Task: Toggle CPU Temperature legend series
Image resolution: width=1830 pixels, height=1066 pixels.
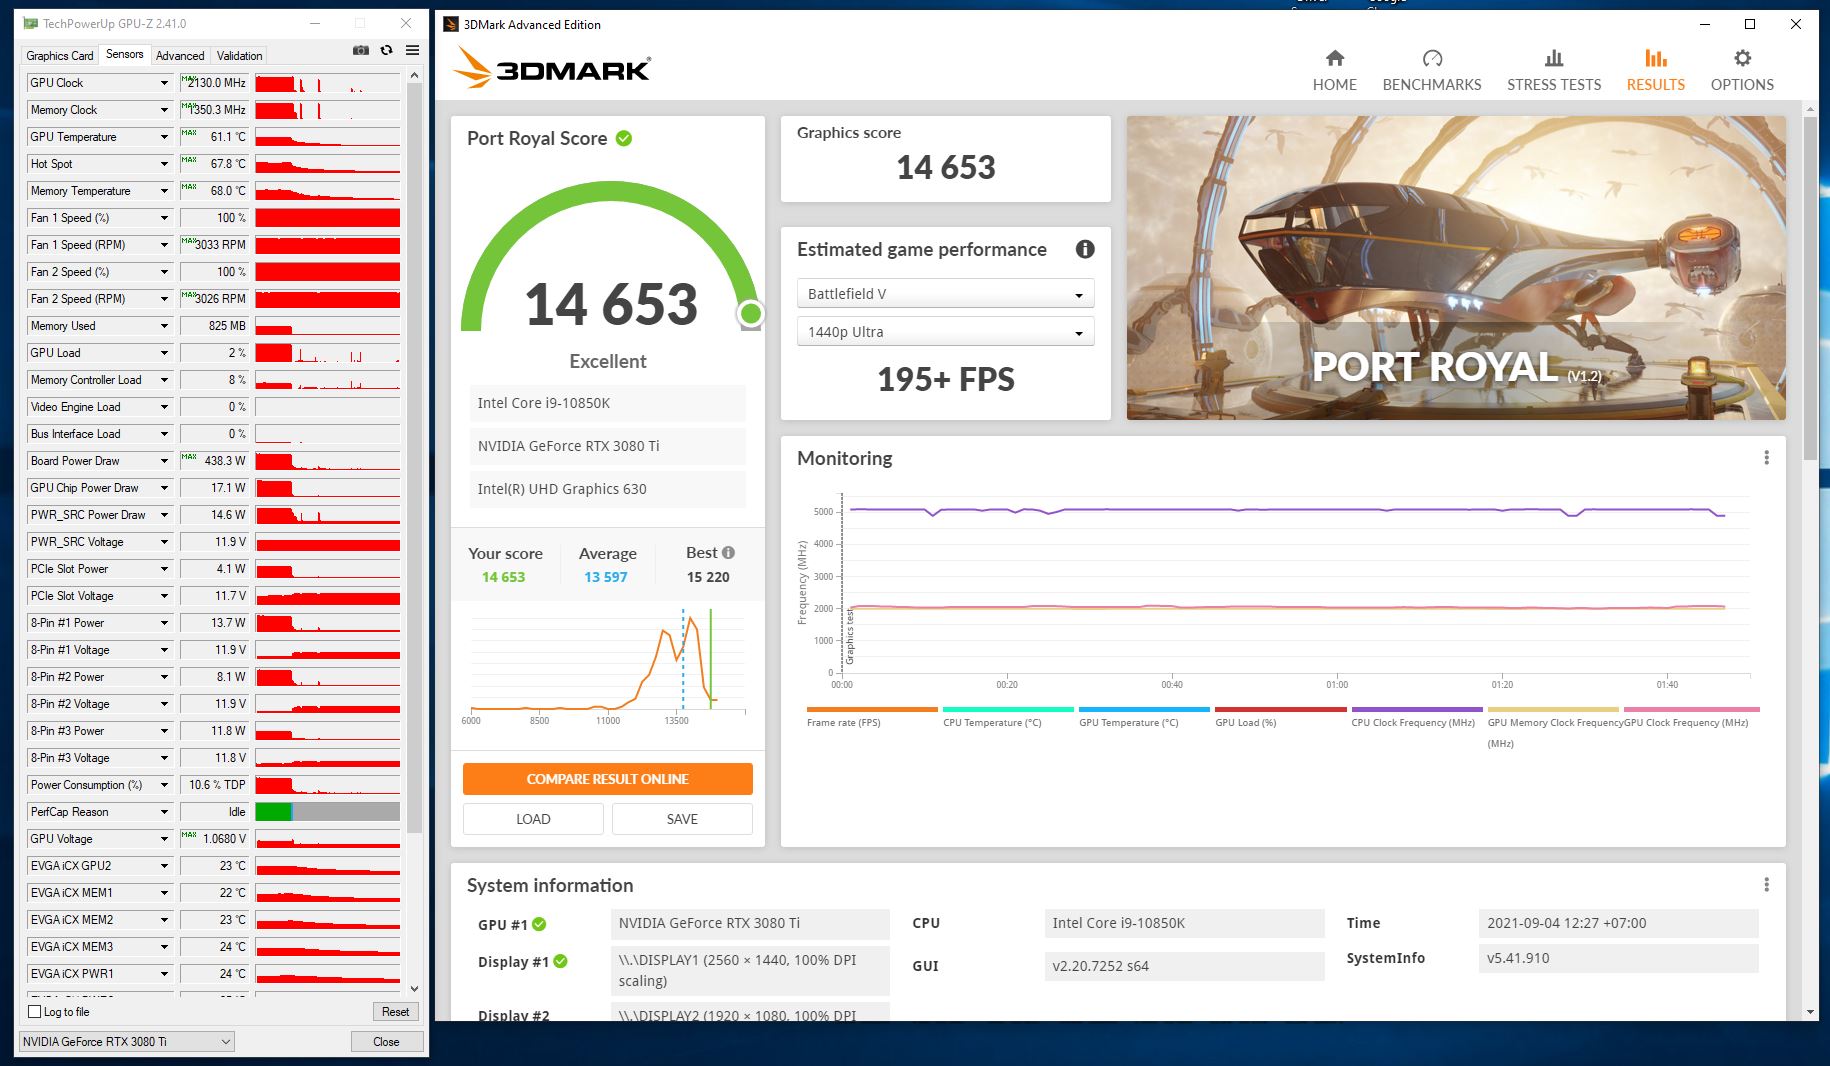Action: click(1008, 717)
